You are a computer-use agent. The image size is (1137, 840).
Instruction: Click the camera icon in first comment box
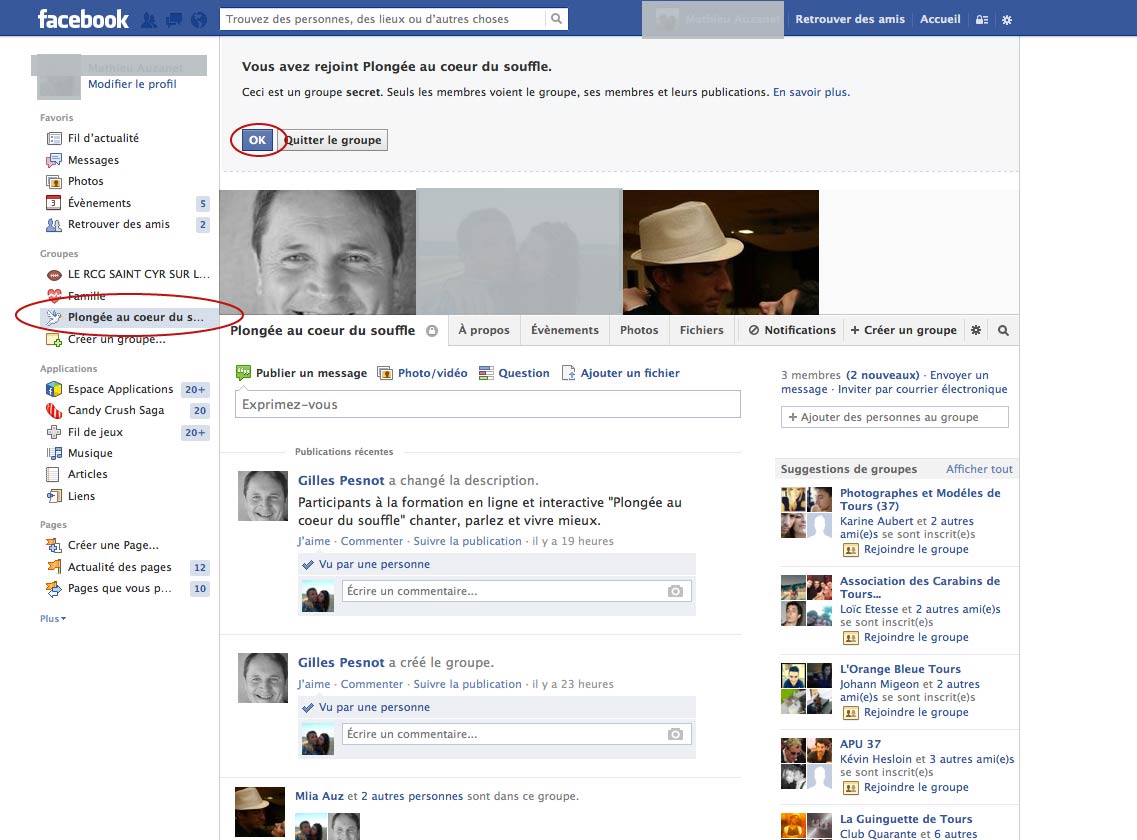676,592
